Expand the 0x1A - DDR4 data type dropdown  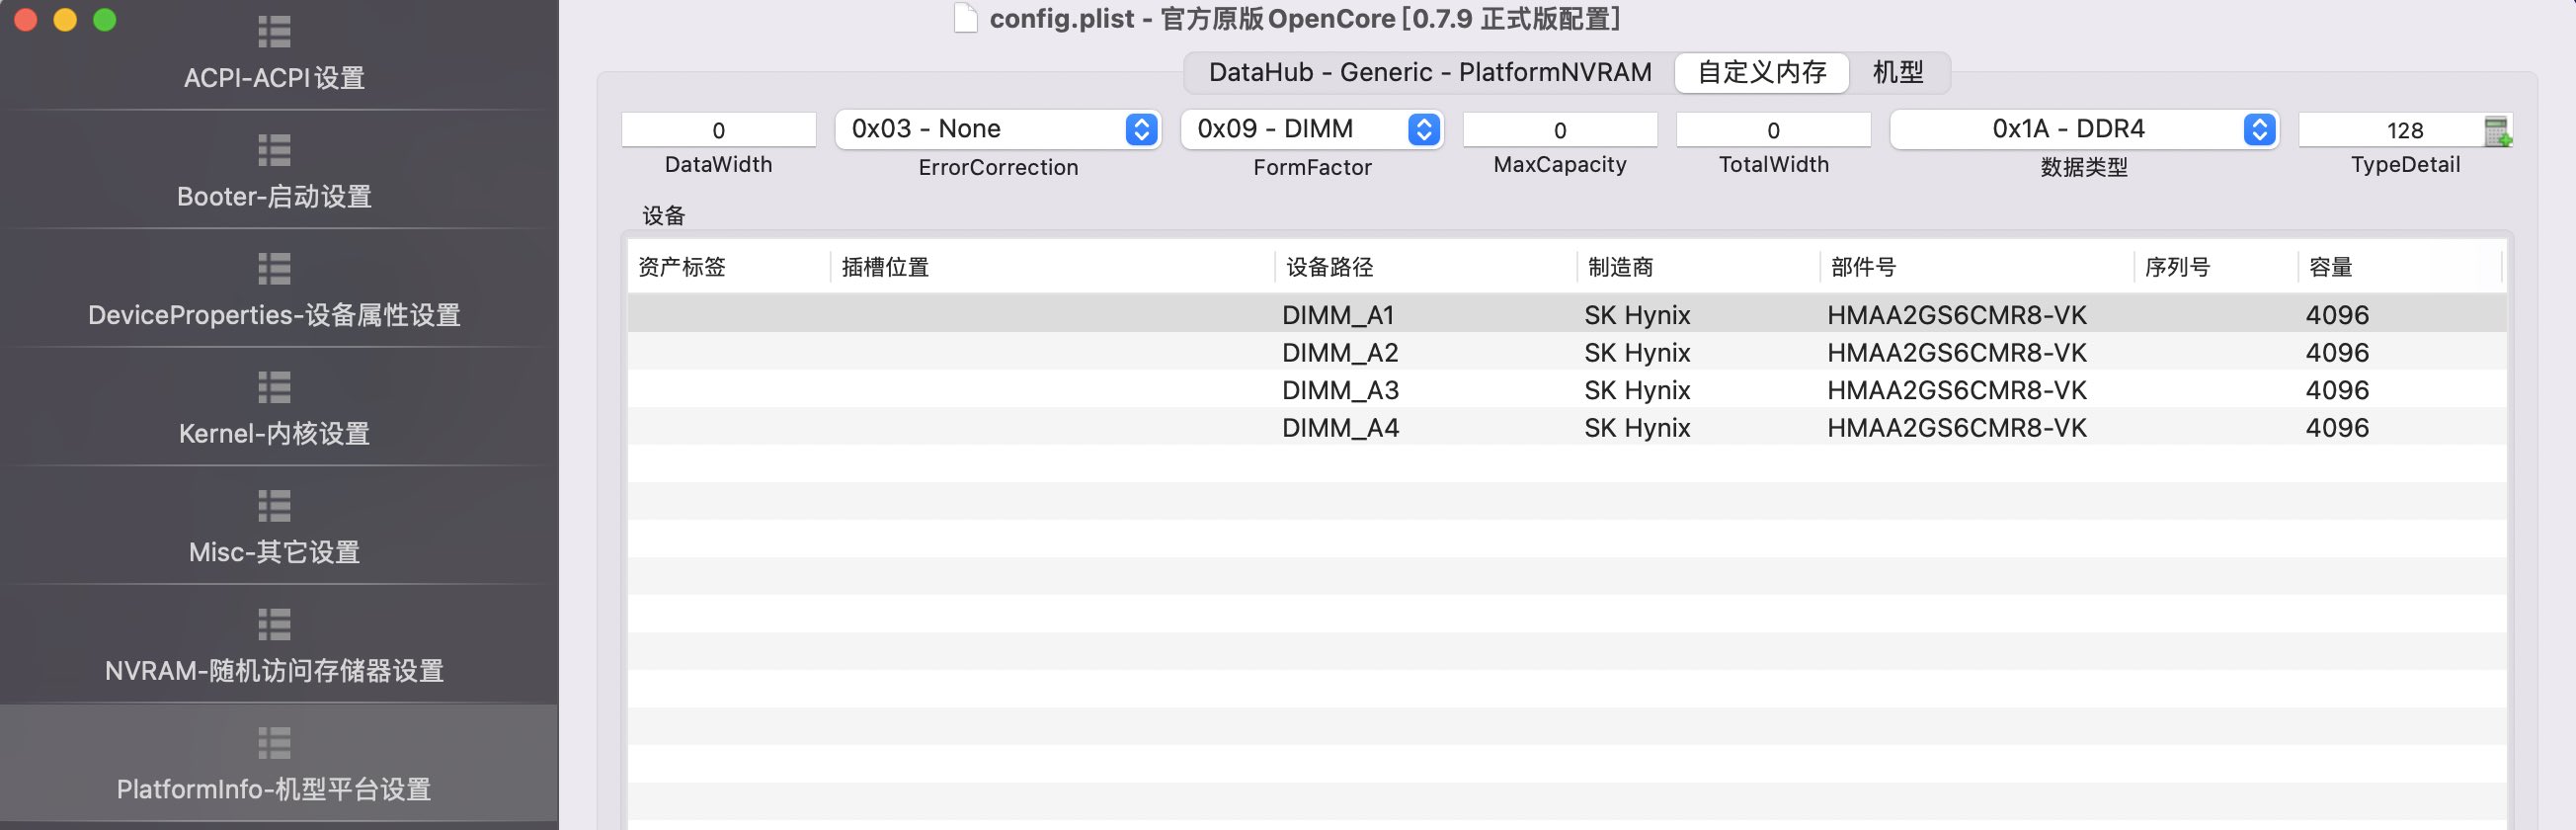(x=2084, y=129)
